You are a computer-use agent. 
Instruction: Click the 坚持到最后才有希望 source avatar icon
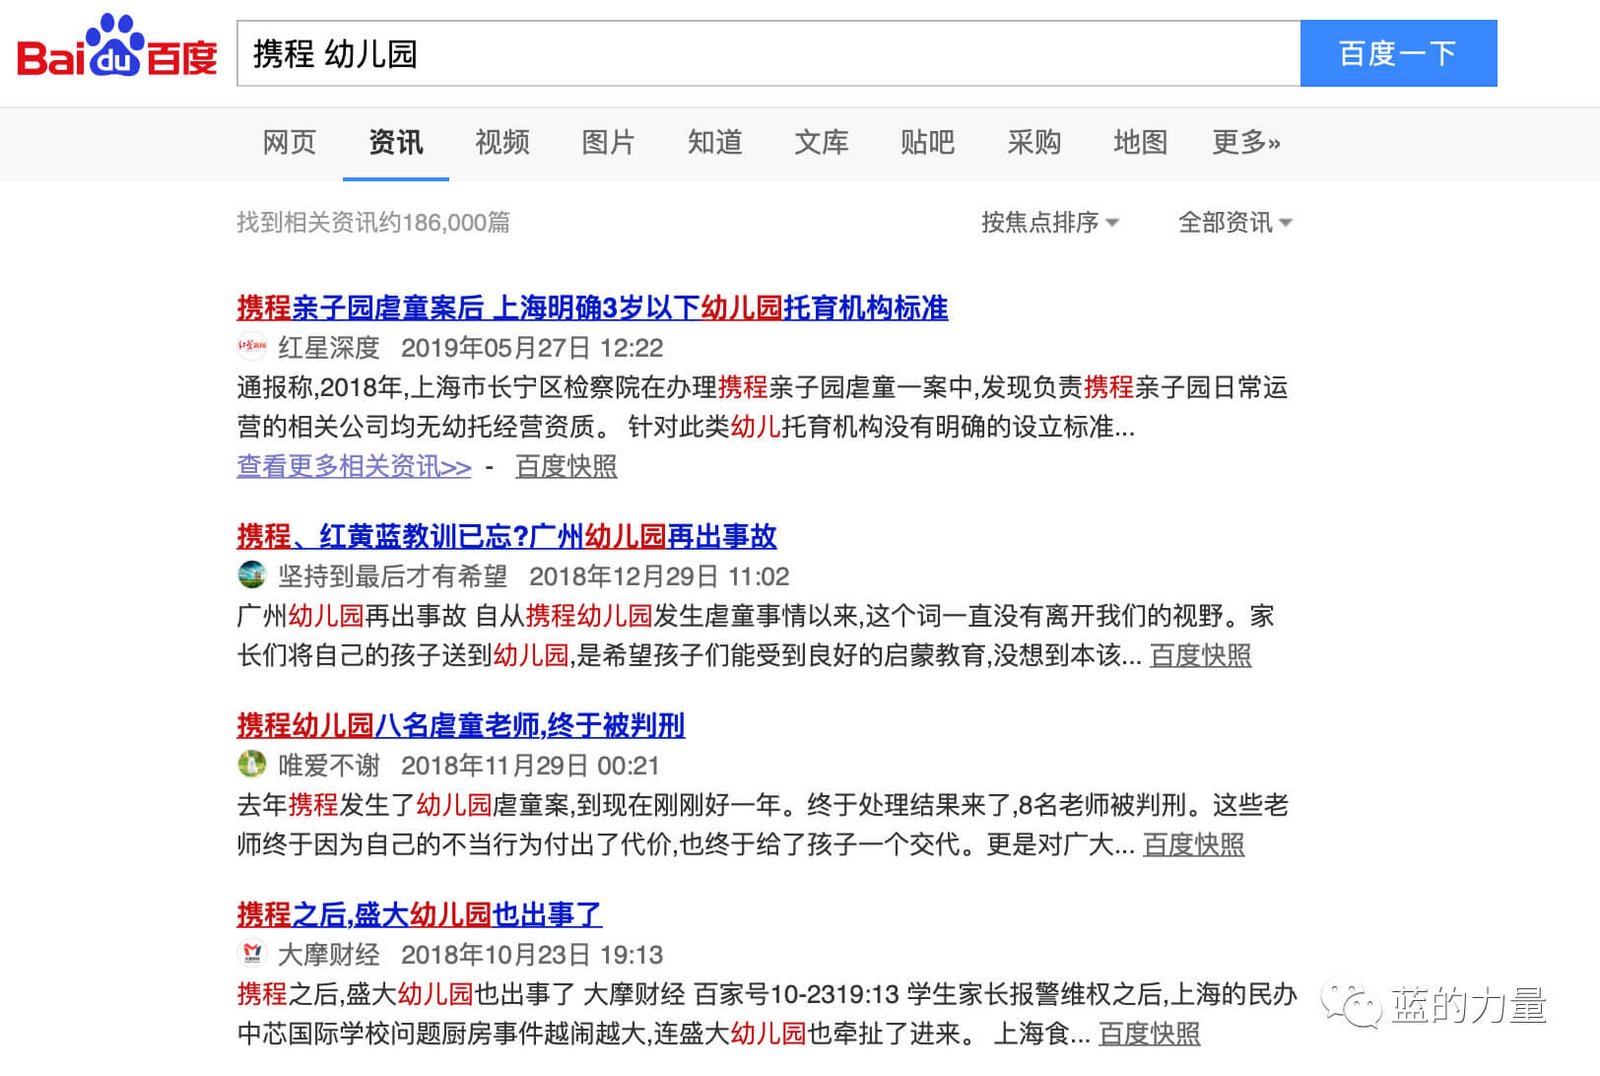pos(252,575)
